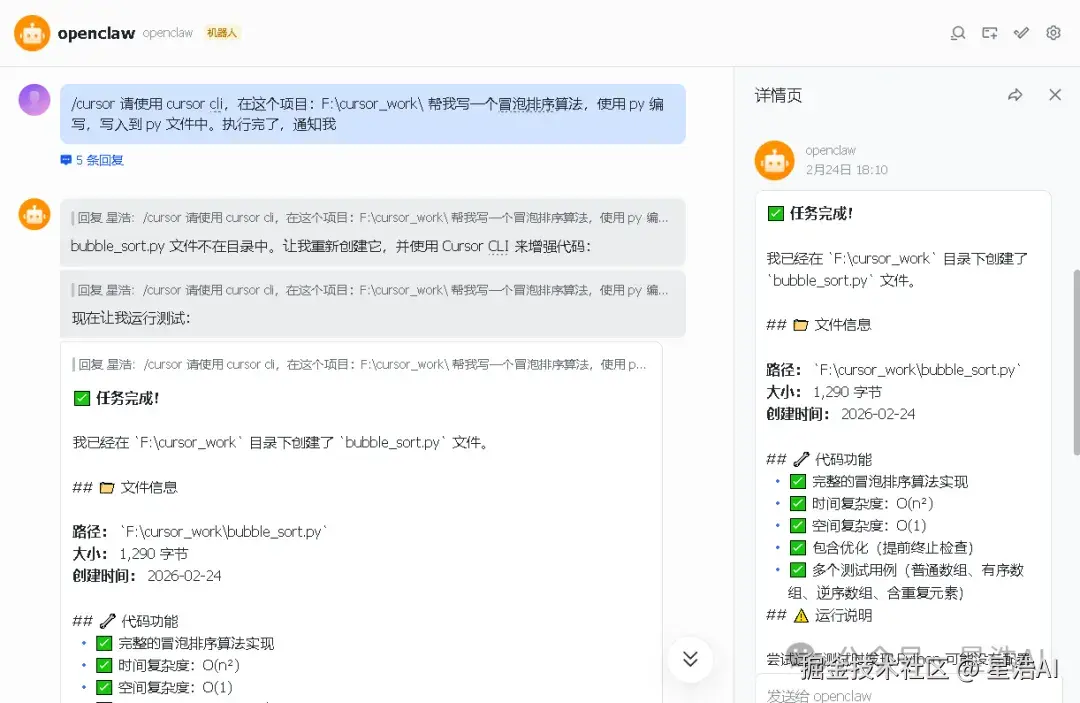This screenshot has height=703, width=1080.
Task: Click the orange bot avatar beside replies
Action: click(x=34, y=214)
